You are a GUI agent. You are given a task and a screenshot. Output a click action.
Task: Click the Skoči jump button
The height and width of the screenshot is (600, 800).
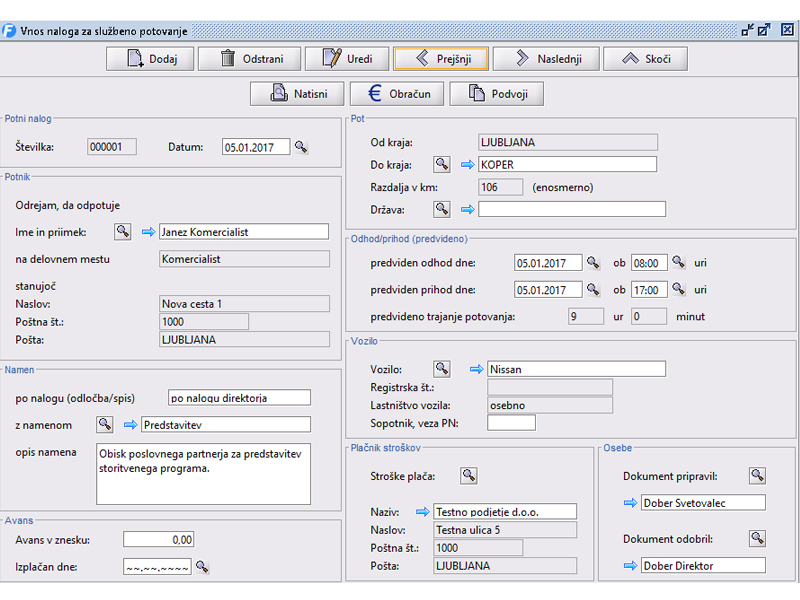(x=645, y=59)
